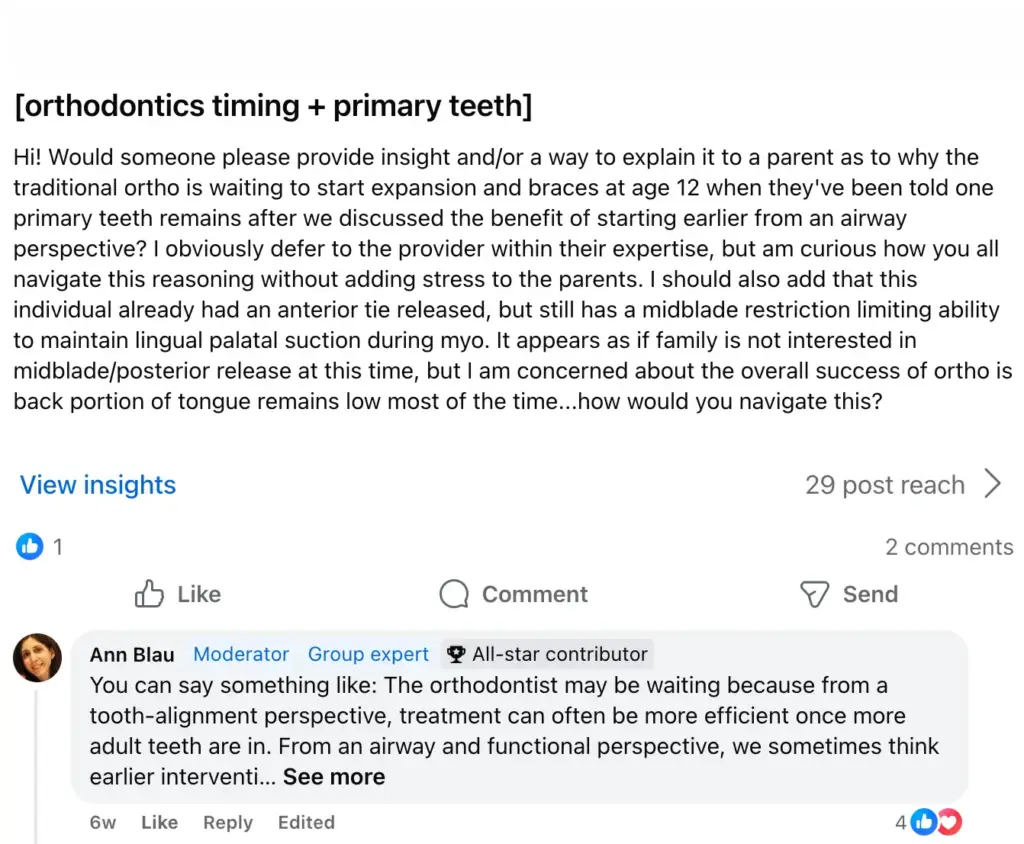Open the View insights link
This screenshot has height=844, width=1024.
[98, 485]
